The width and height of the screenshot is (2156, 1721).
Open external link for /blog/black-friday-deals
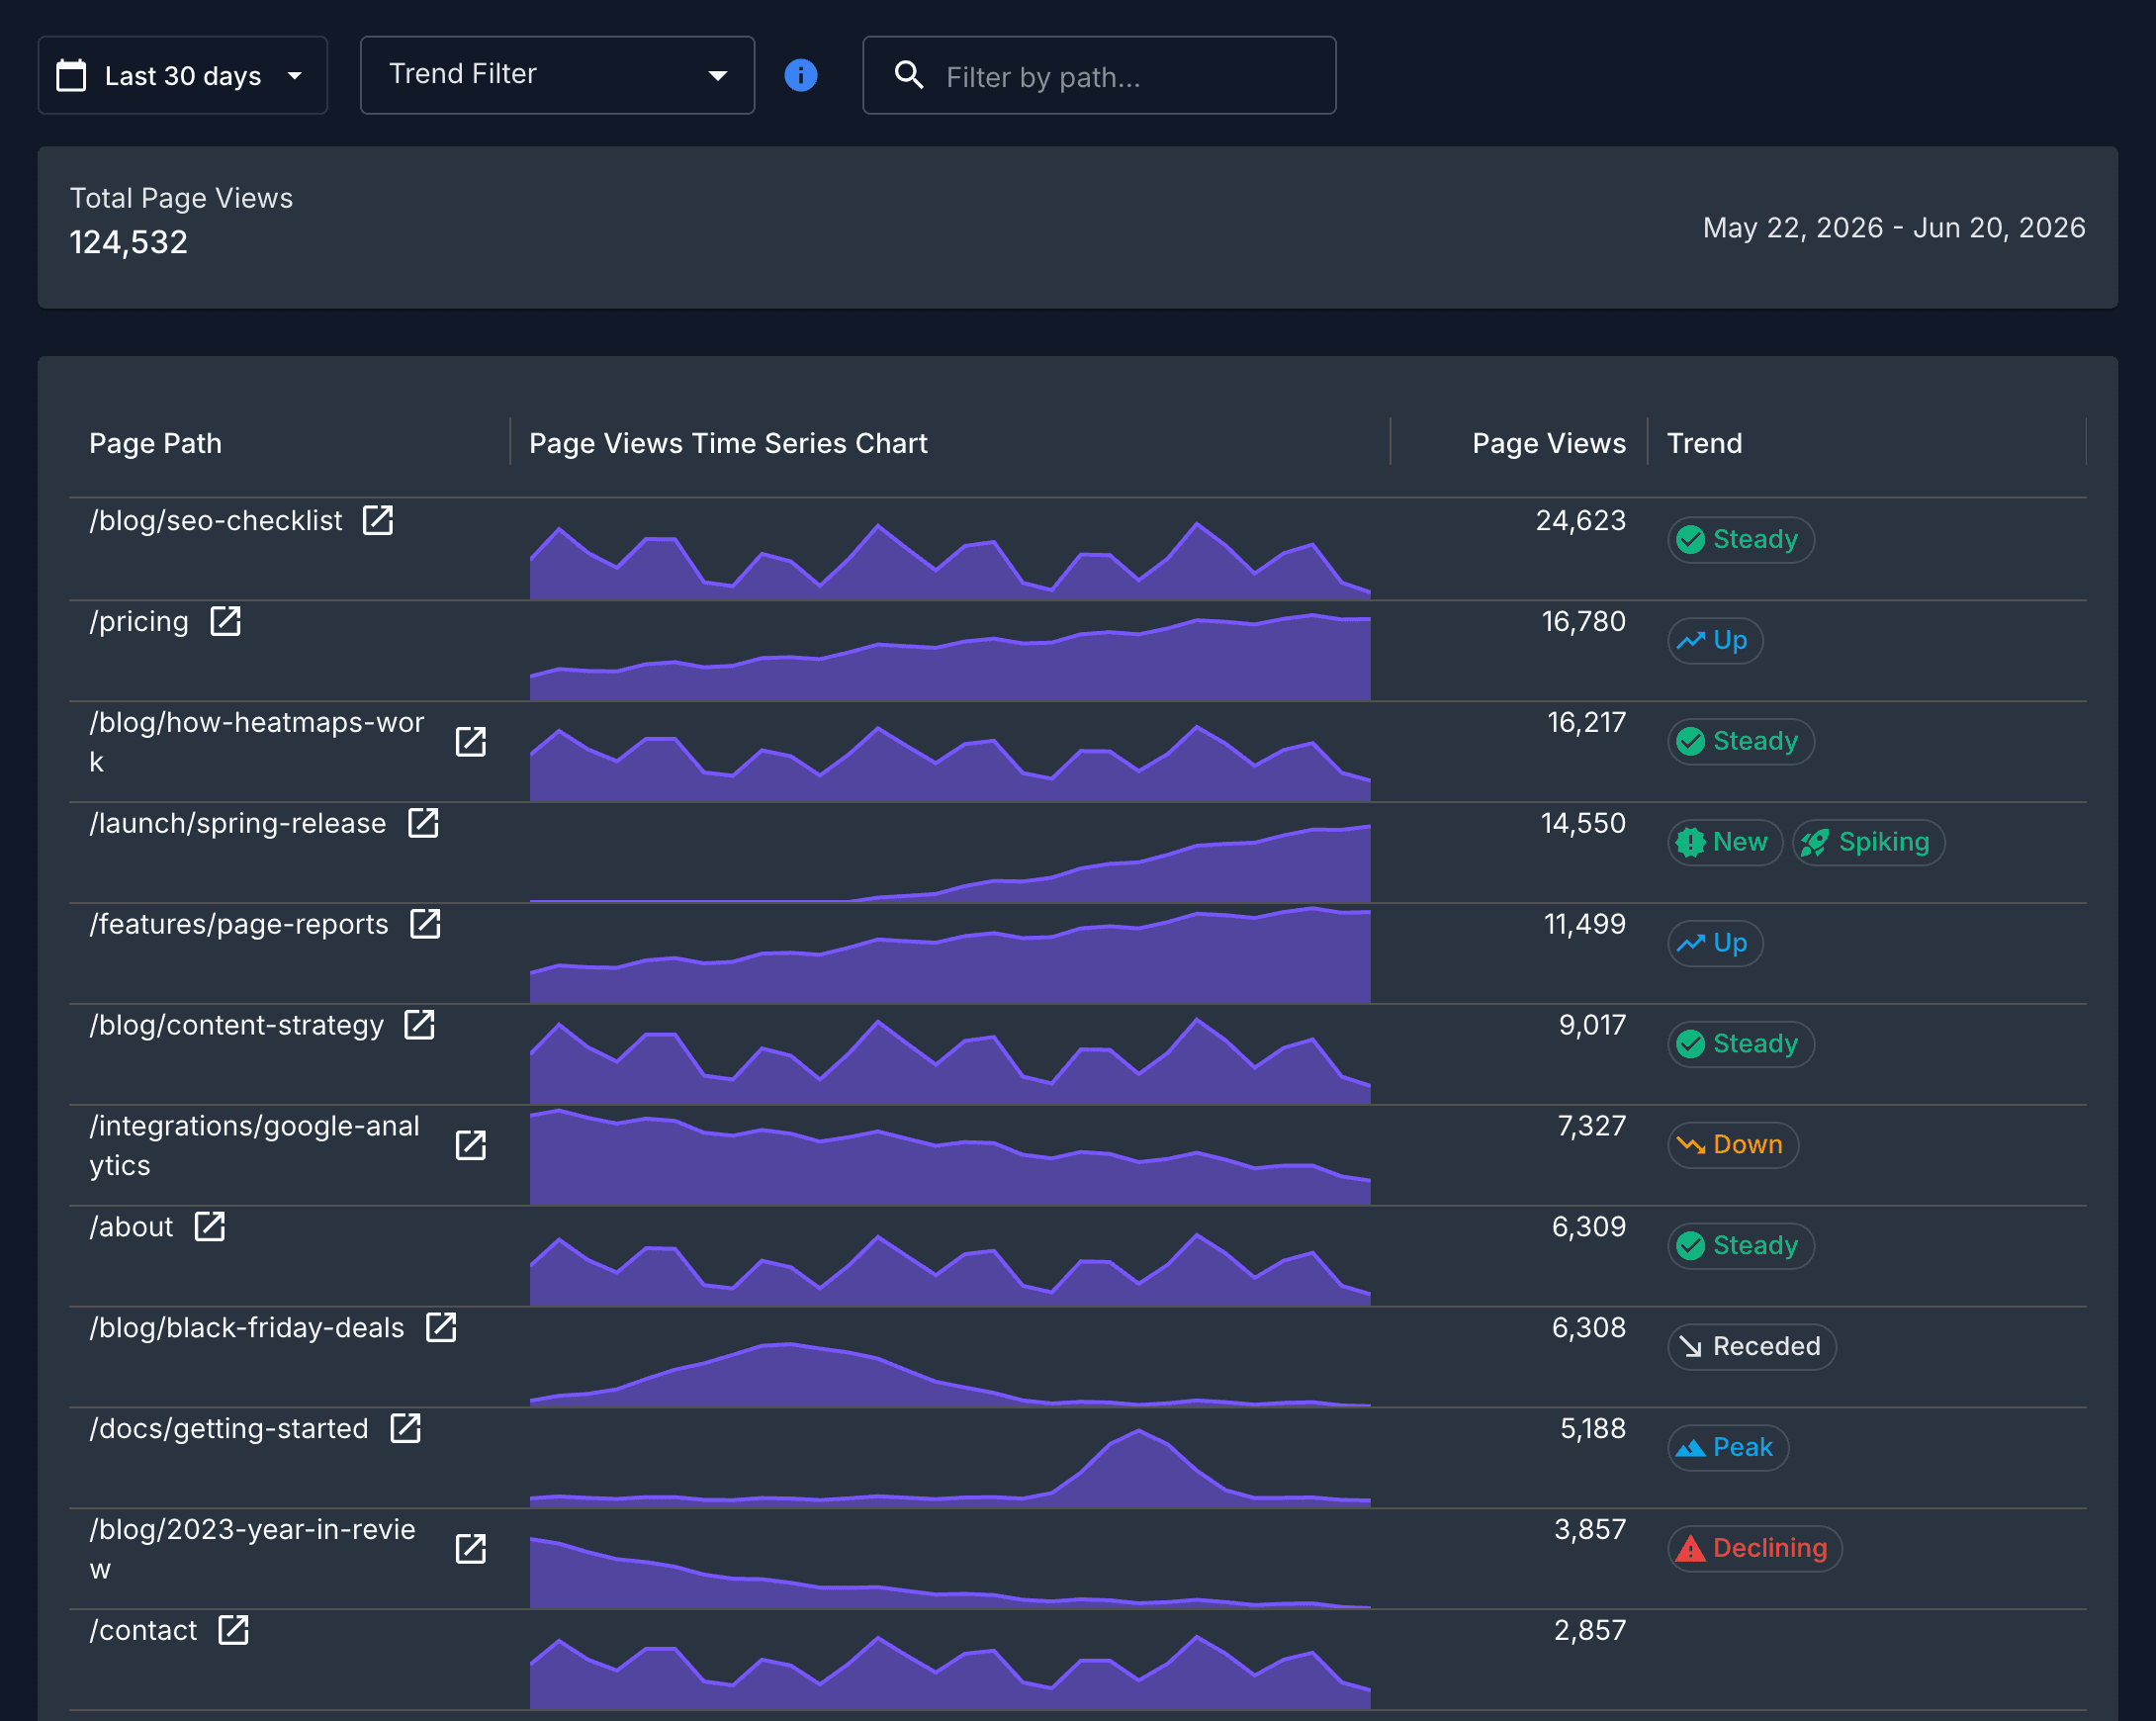(x=441, y=1328)
